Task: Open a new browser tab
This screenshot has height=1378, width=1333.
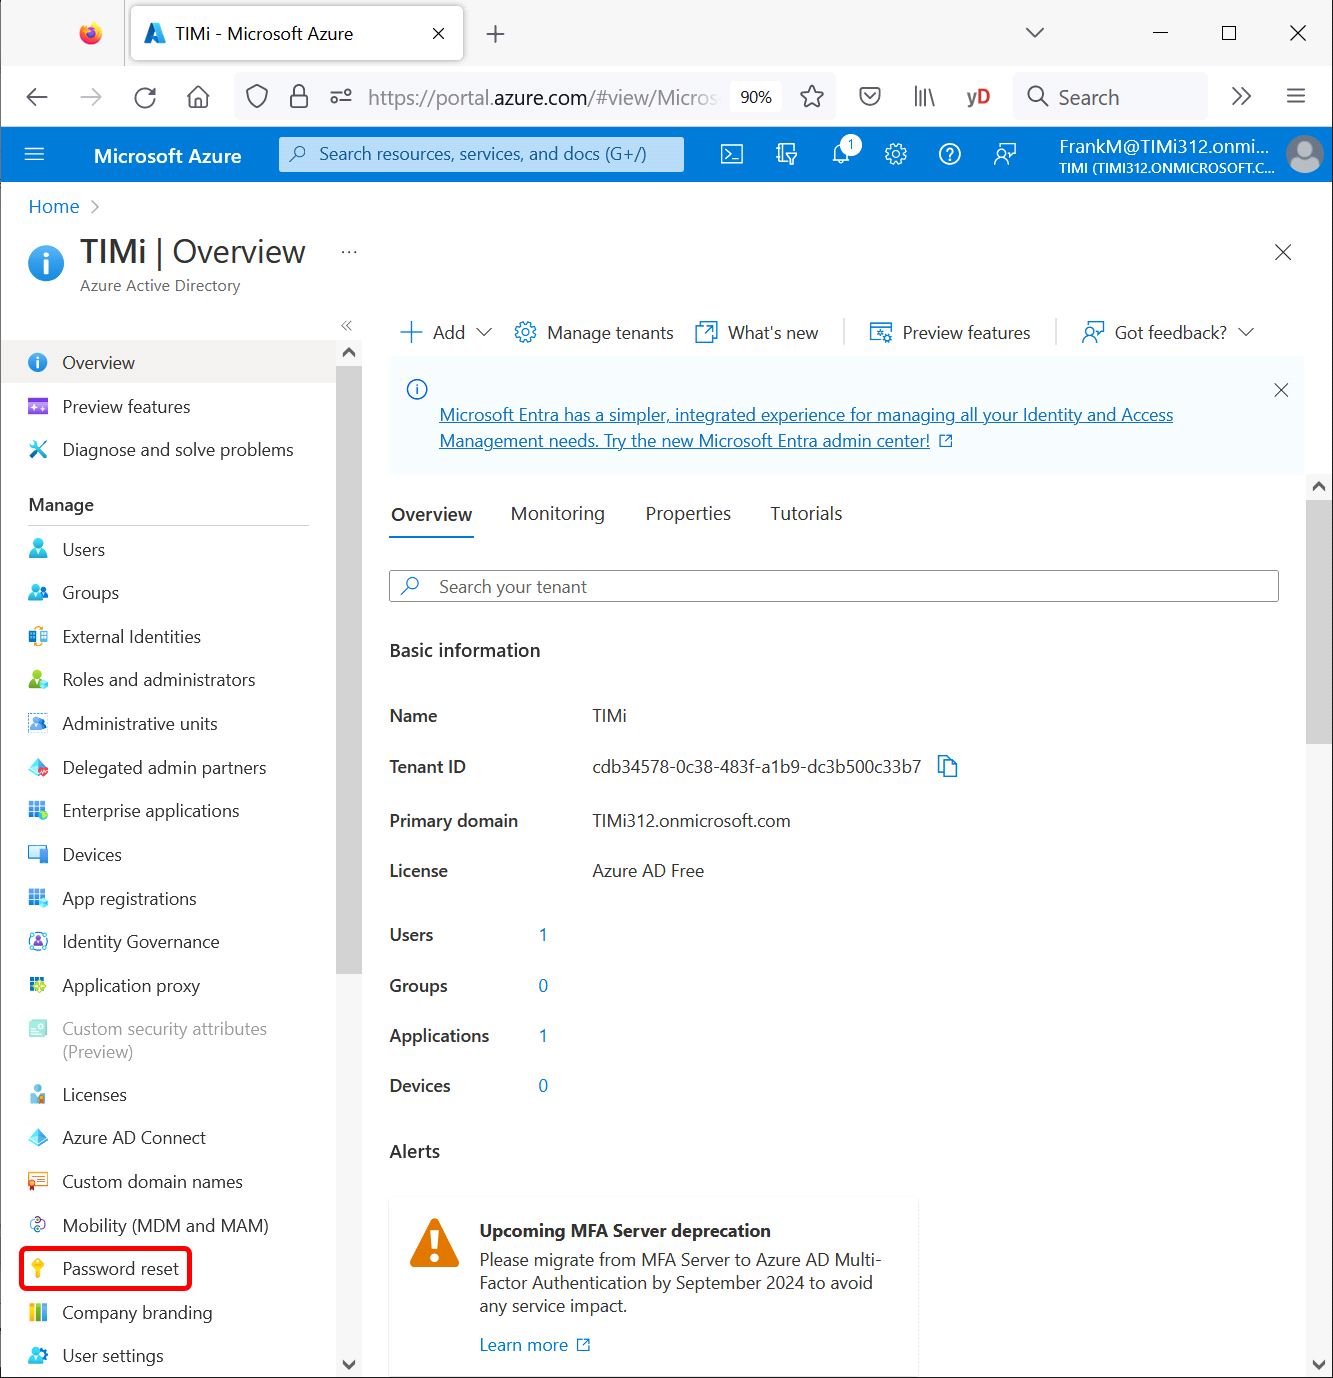Action: tap(495, 34)
